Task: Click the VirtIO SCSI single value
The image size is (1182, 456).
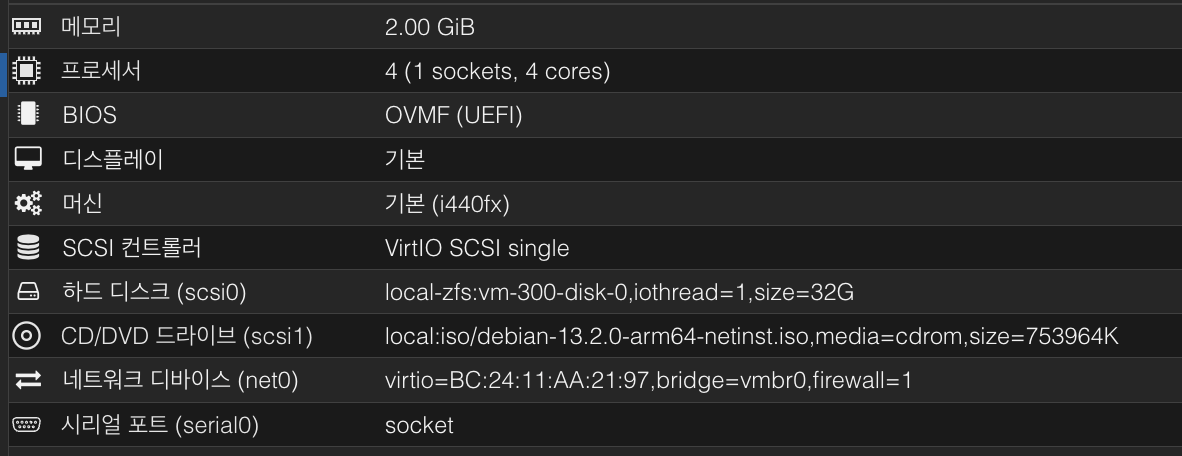Action: (477, 248)
